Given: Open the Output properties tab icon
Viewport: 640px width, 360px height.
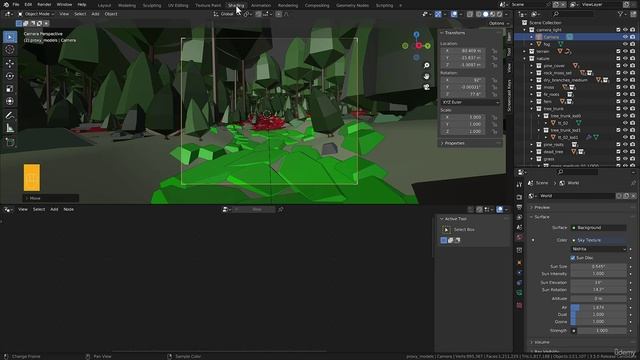Looking at the screenshot, I should [x=519, y=207].
